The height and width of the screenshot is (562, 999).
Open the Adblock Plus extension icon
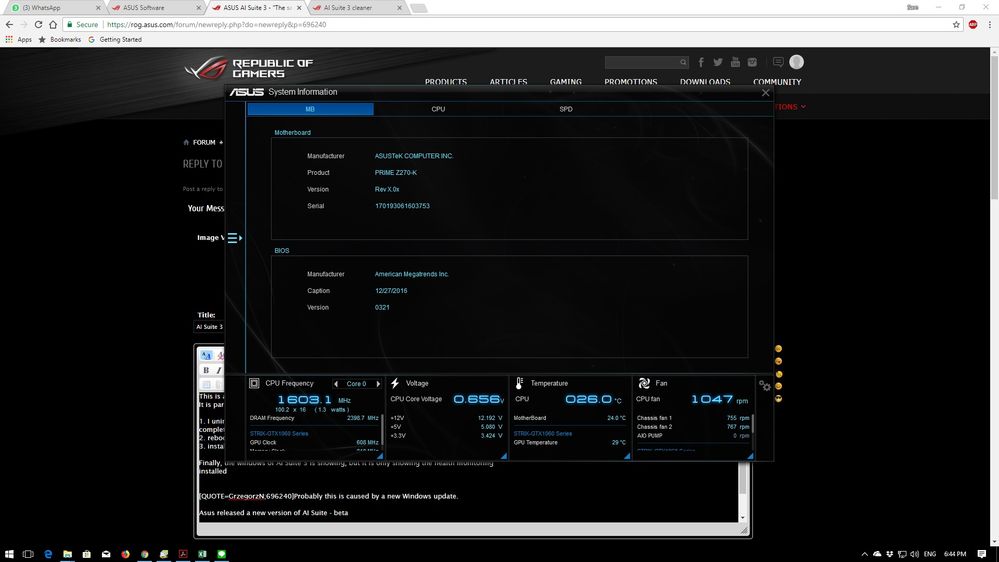(973, 24)
